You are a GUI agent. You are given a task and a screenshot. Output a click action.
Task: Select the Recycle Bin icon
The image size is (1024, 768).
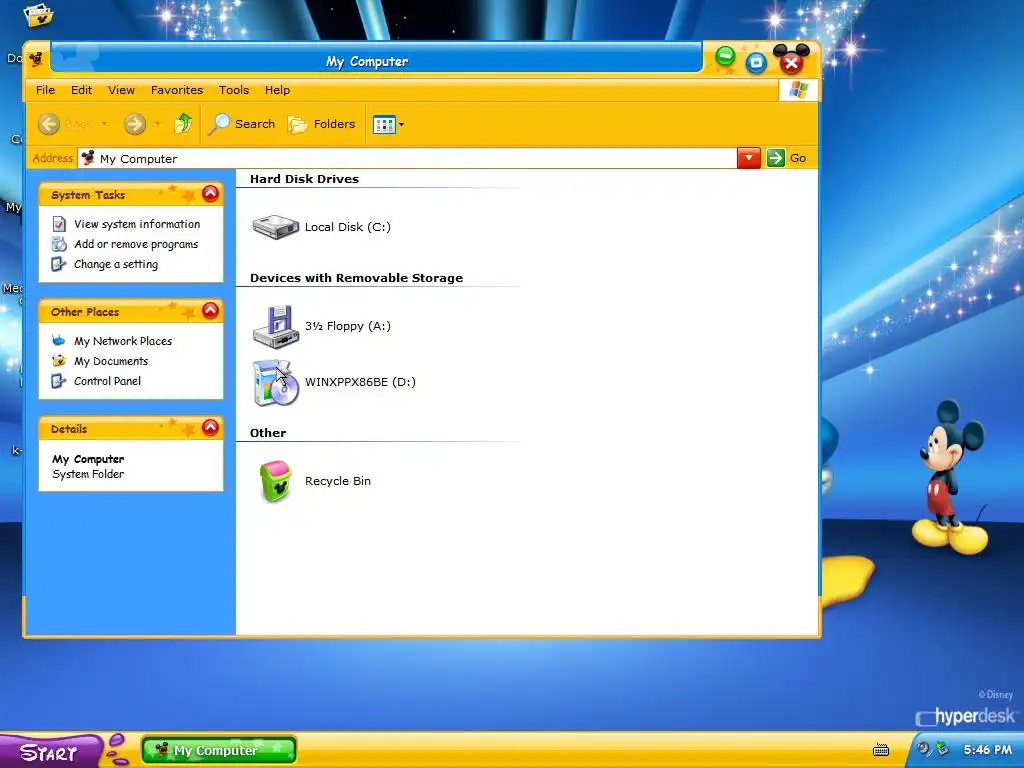point(276,481)
